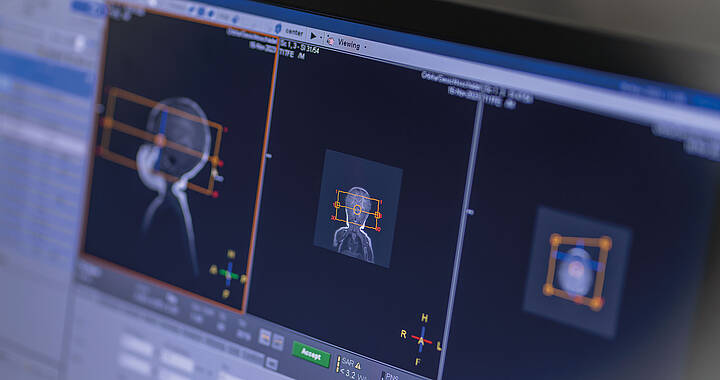Viewport: 720px width, 380px height.
Task: Click the Viewing mode icon in the toolbar
Action: [330, 40]
